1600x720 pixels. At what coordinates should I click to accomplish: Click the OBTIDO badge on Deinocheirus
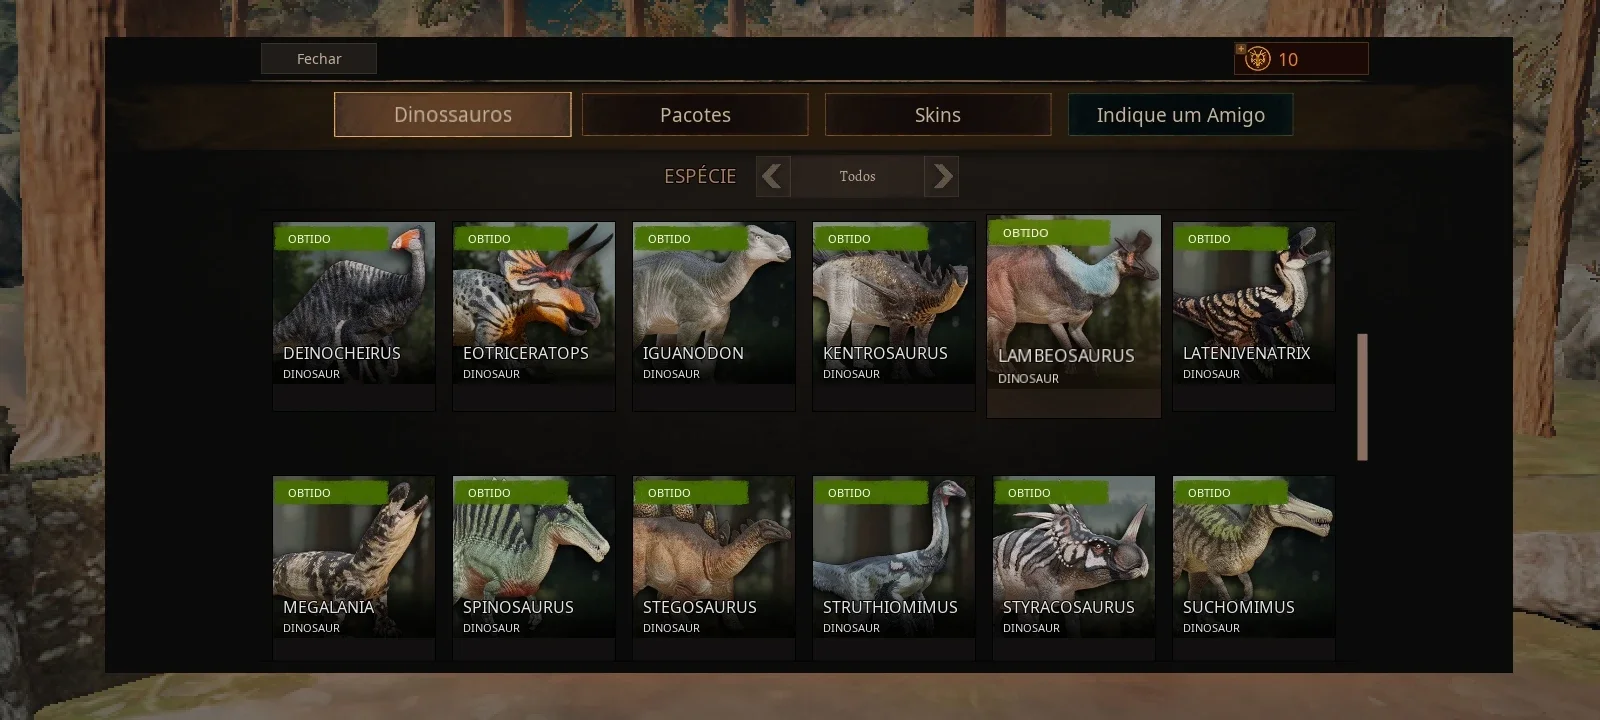[x=330, y=239]
